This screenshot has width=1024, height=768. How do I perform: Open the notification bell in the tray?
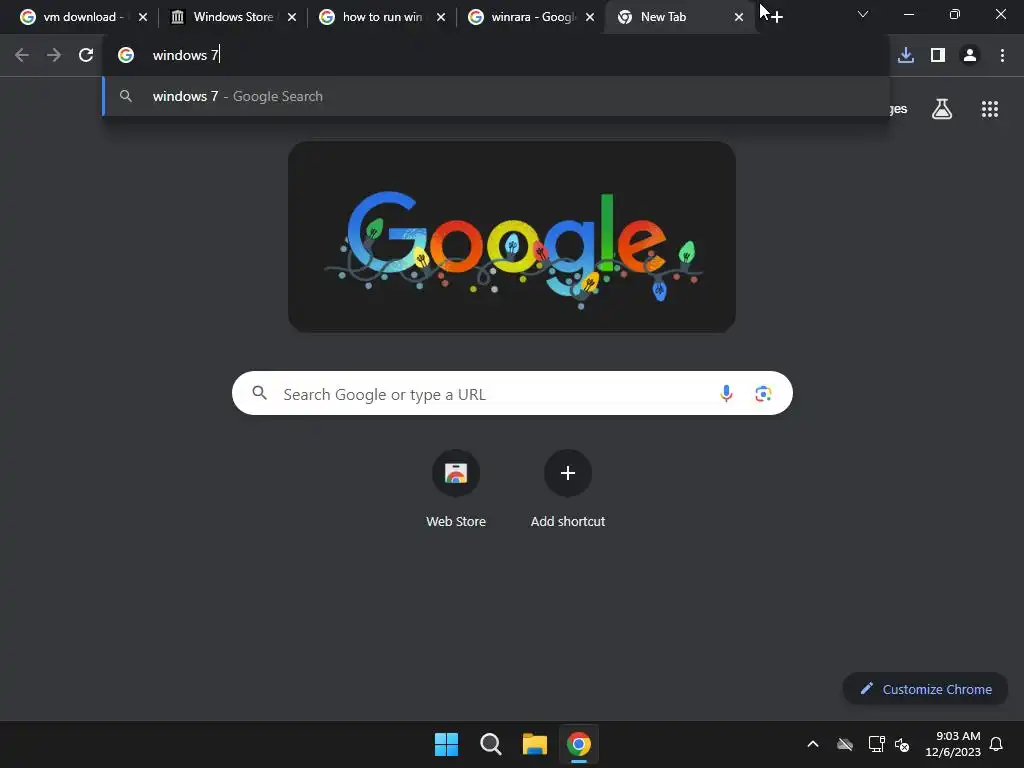(x=996, y=744)
